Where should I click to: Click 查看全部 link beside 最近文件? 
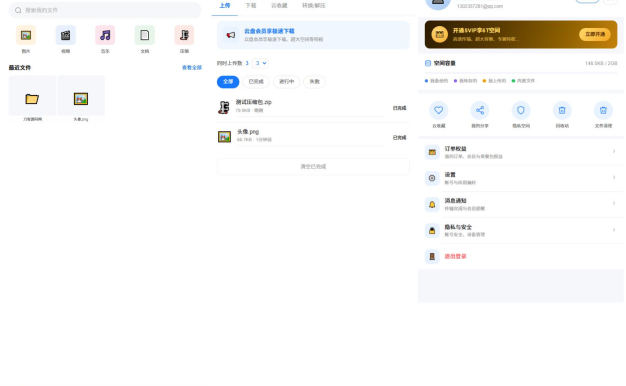tap(192, 67)
